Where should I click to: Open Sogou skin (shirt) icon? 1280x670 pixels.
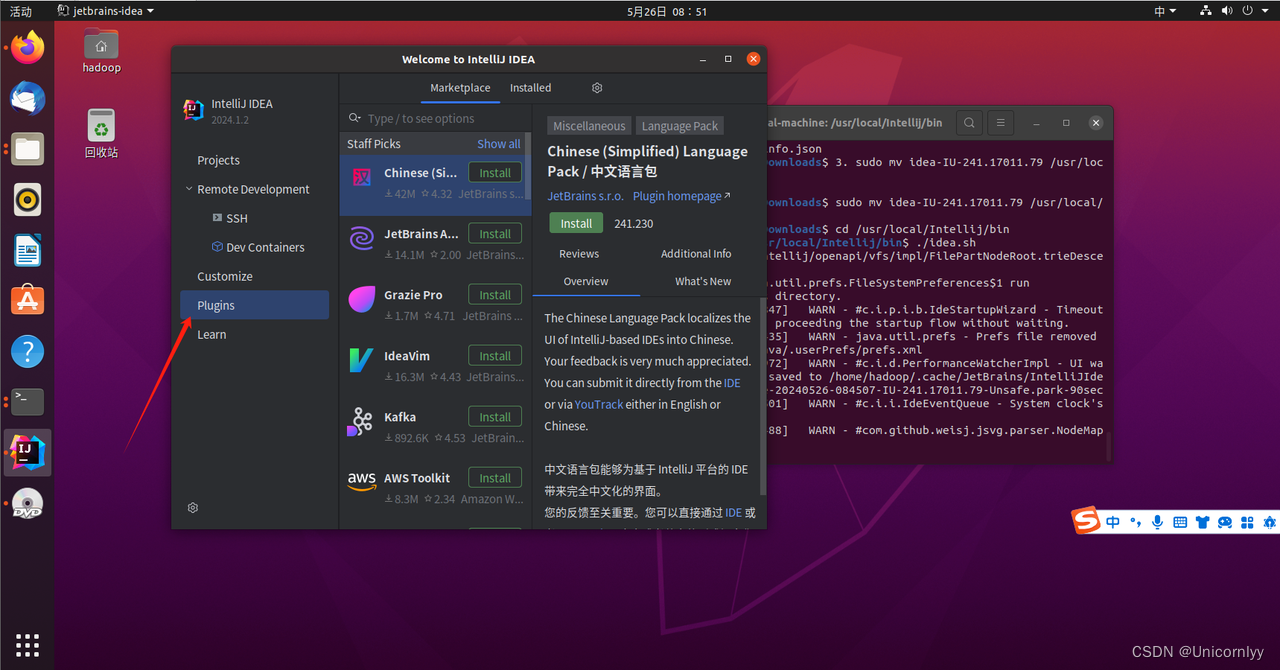click(x=1202, y=522)
